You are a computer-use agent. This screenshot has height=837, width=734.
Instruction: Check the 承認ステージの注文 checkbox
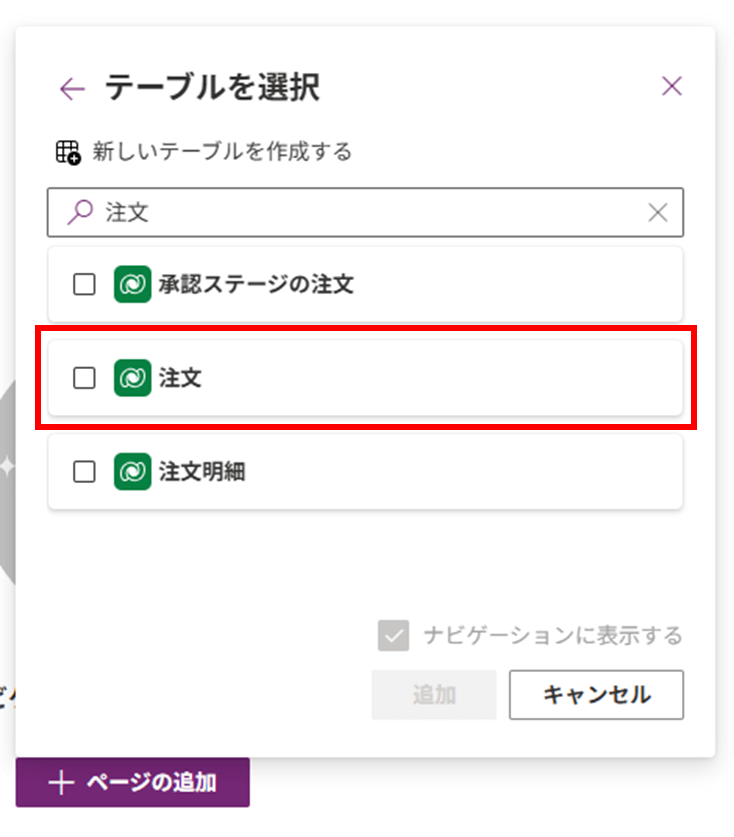click(84, 284)
